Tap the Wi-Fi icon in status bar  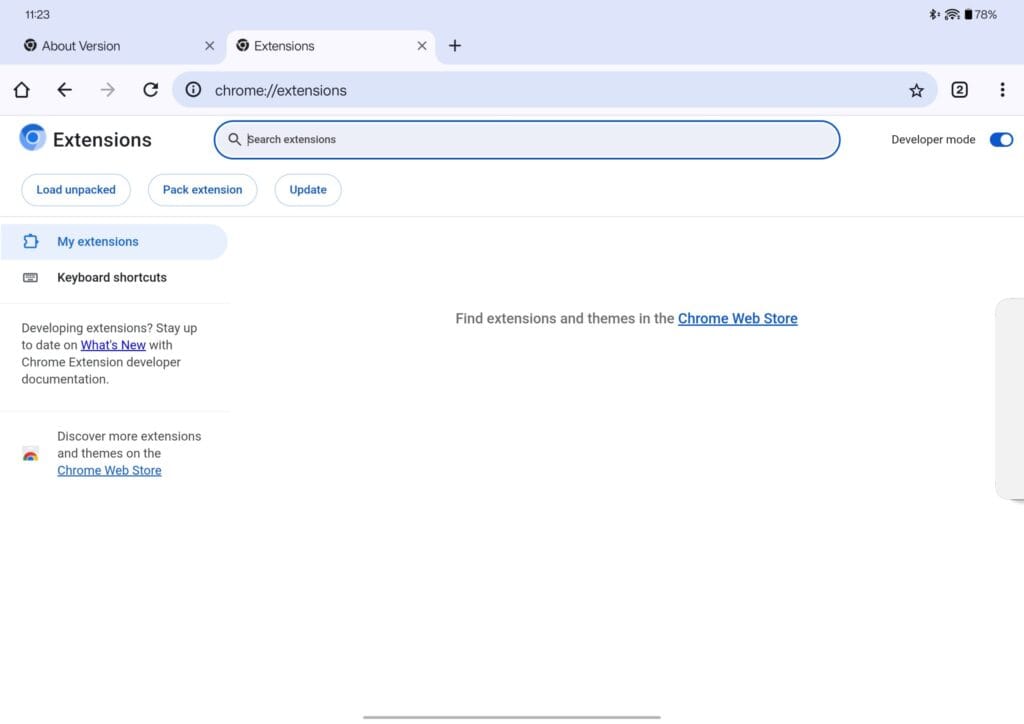pyautogui.click(x=952, y=14)
